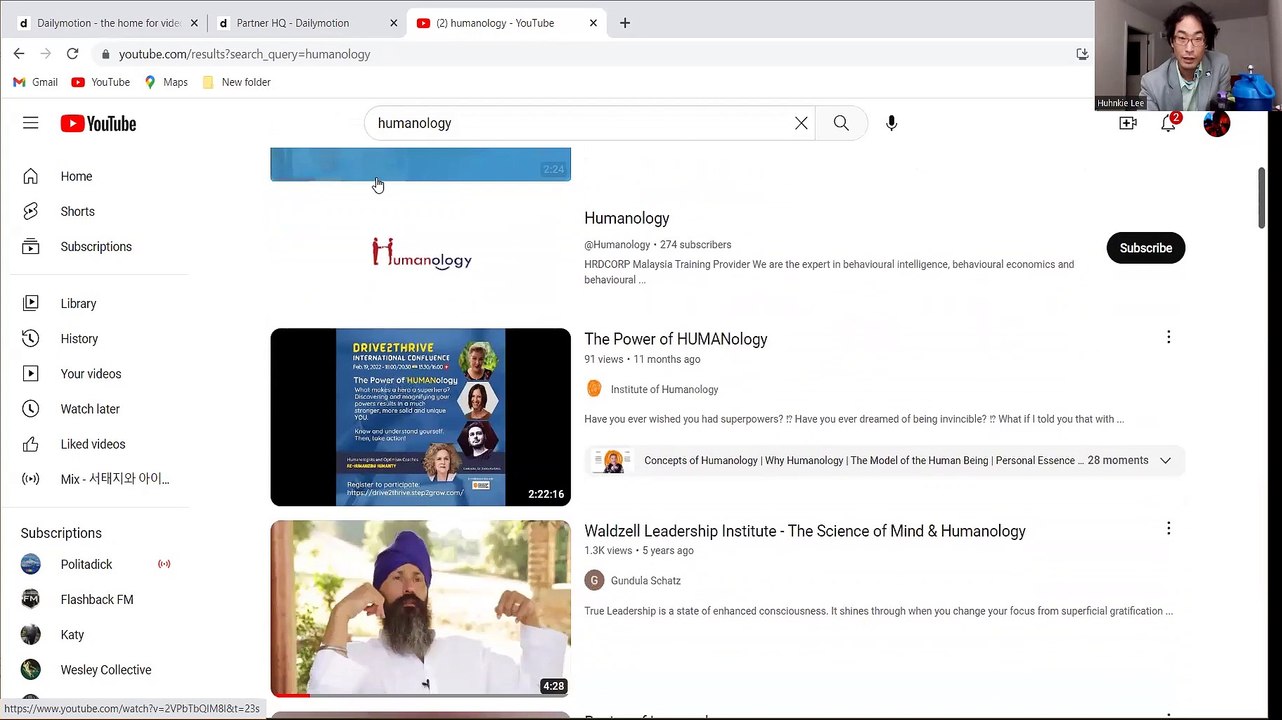
Task: Open the notifications bell
Action: point(1167,124)
